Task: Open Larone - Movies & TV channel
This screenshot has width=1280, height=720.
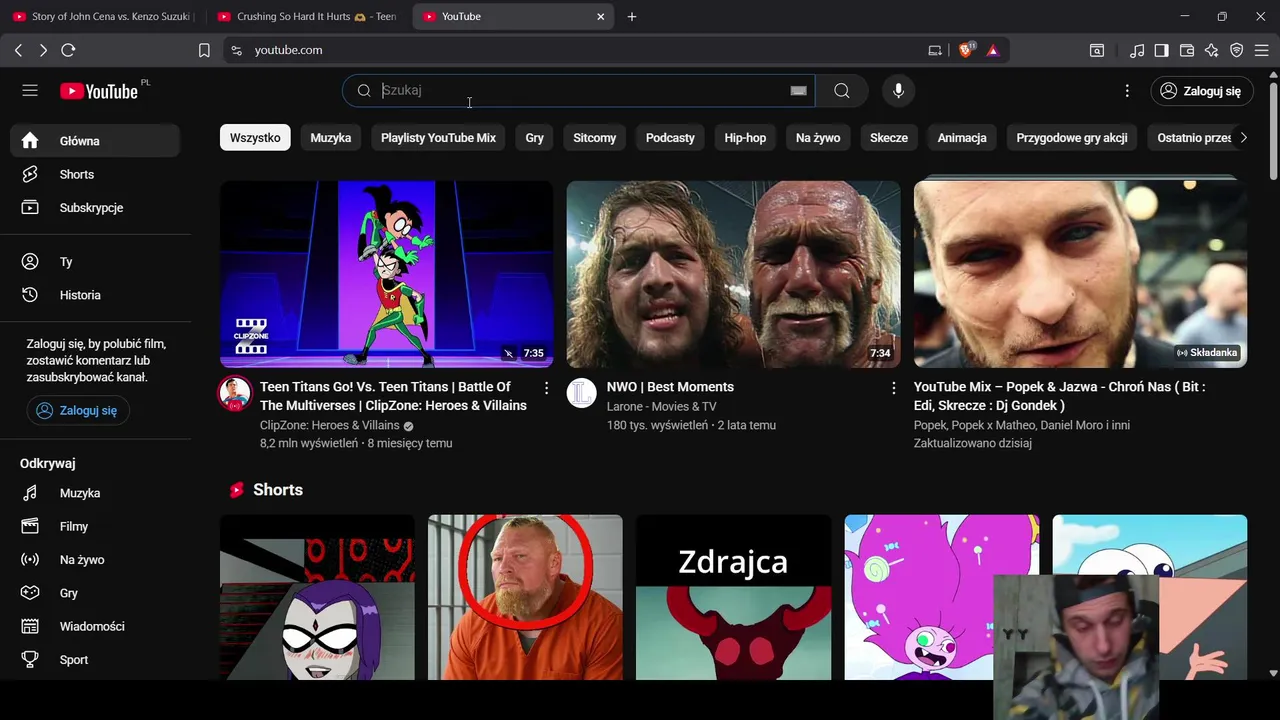Action: pos(661,407)
